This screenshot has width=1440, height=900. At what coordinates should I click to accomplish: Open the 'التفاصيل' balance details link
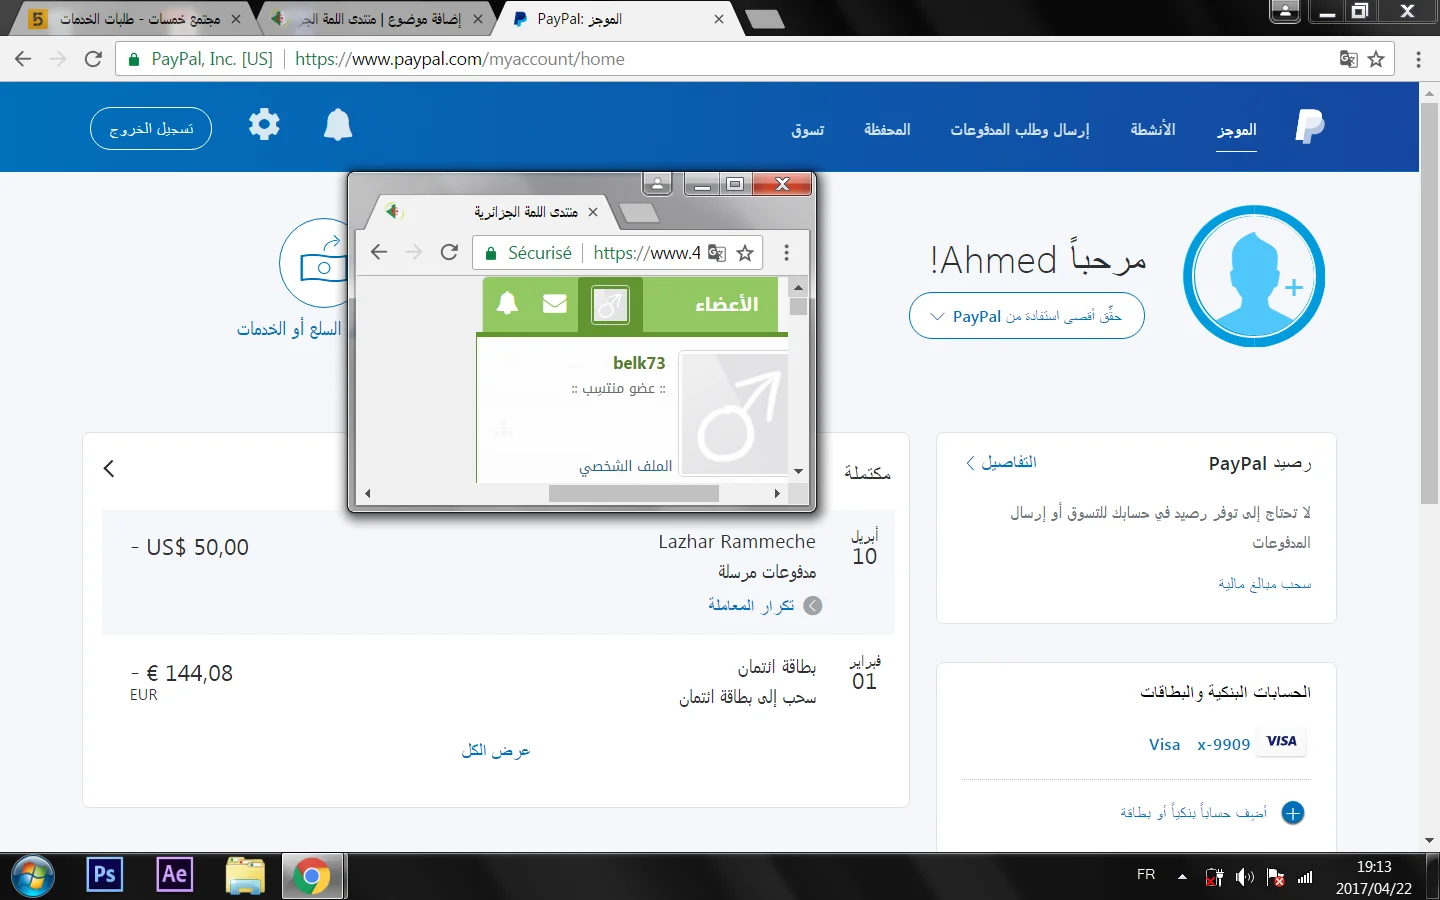1001,462
